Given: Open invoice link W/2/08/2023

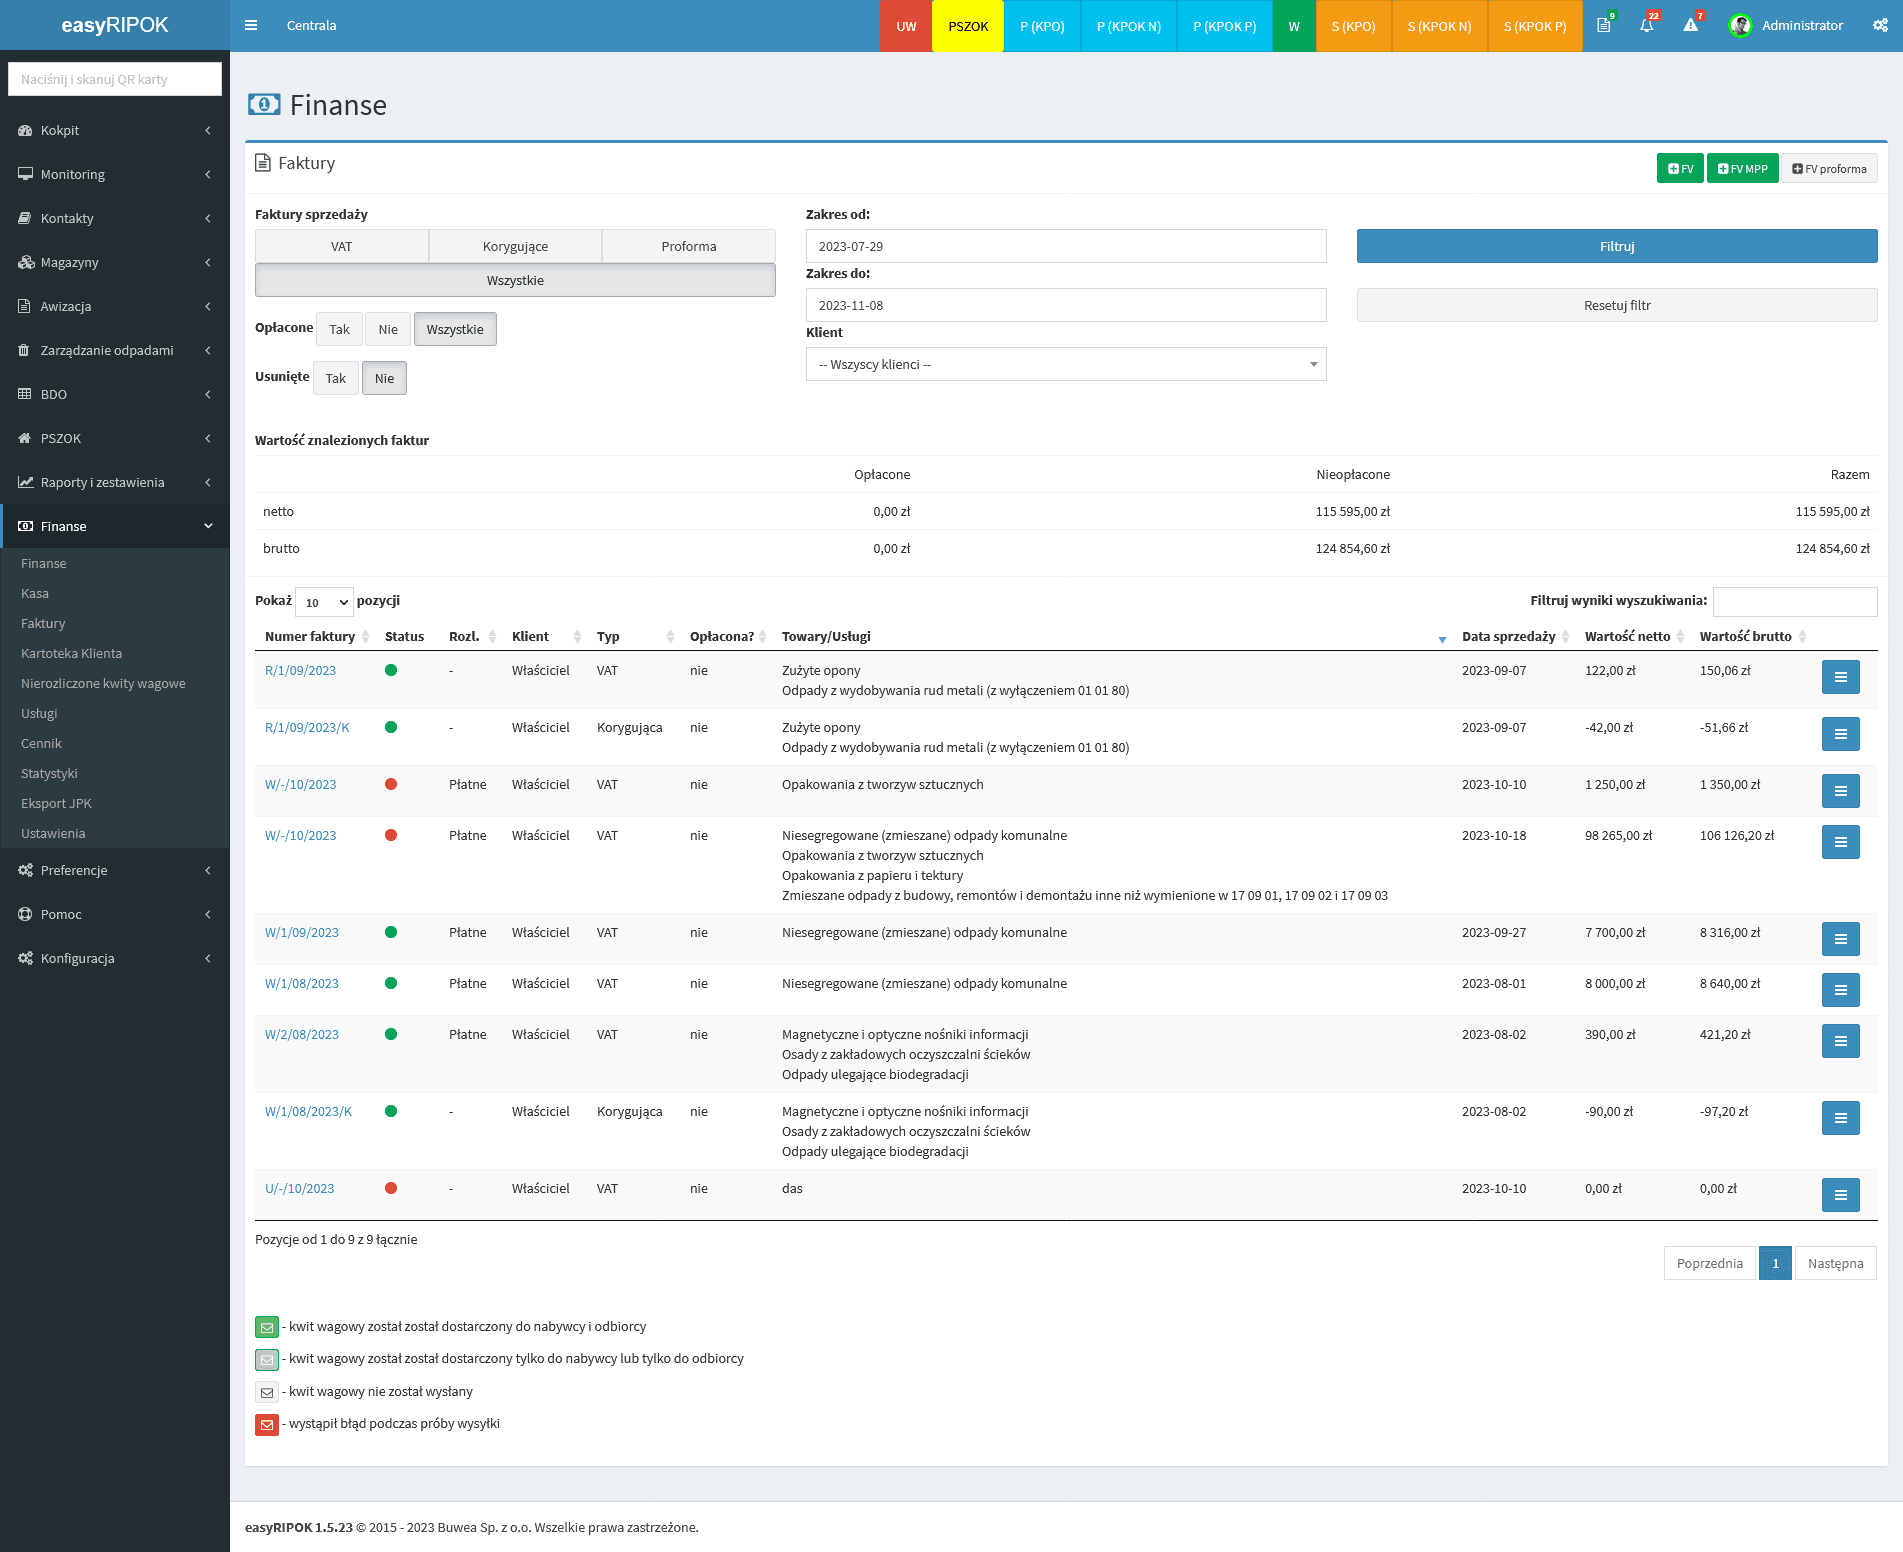Looking at the screenshot, I should click(301, 1034).
